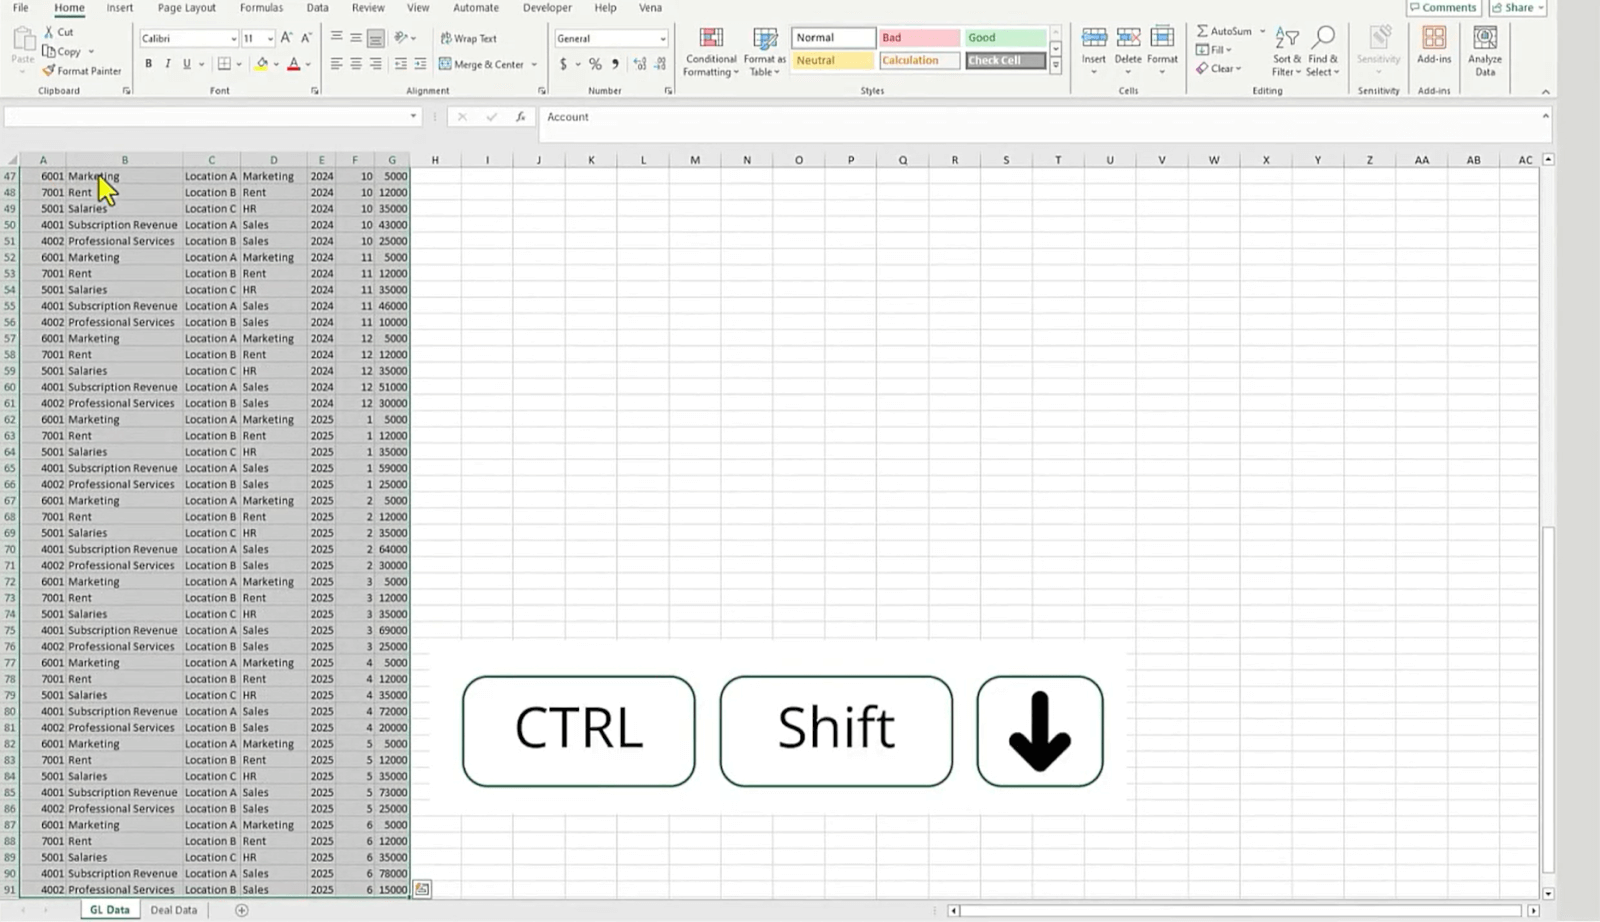Screen dimensions: 1600x922
Task: Open the Comments pane
Action: pyautogui.click(x=1443, y=8)
